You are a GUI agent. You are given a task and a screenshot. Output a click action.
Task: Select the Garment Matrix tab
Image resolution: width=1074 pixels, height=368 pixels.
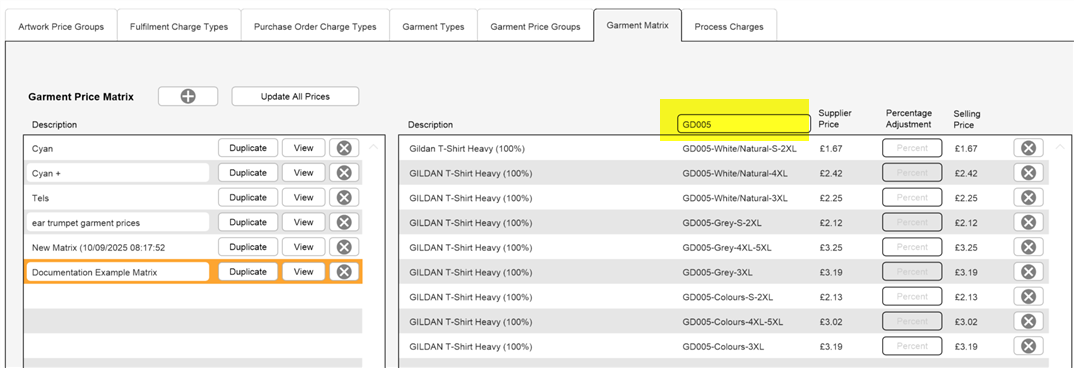(x=637, y=25)
